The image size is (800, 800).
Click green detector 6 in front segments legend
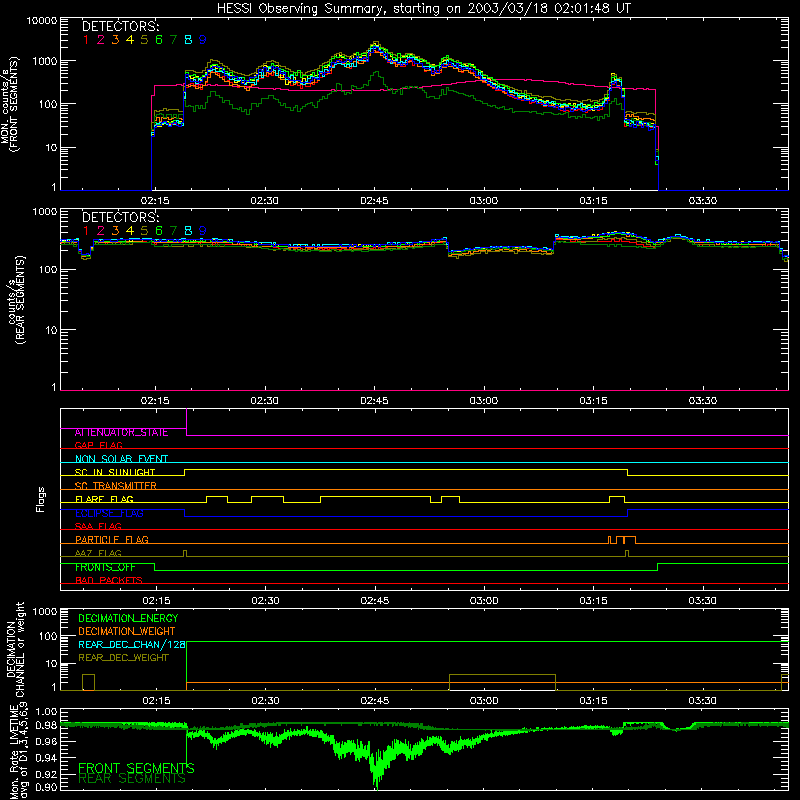coord(159,40)
